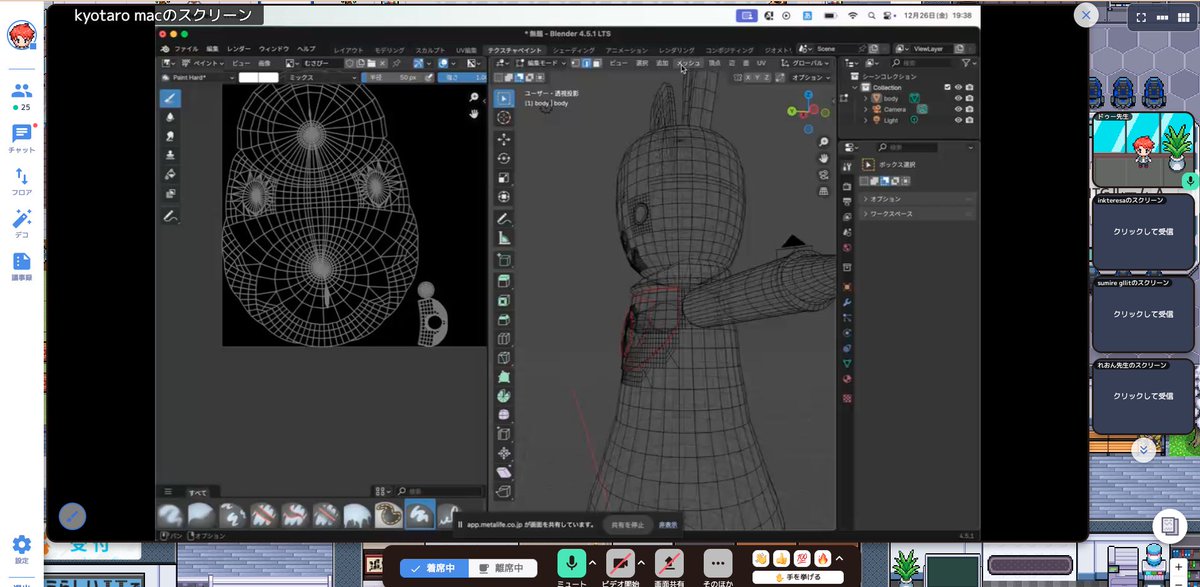Click the viewport zoom magnifier icon

tap(823, 141)
